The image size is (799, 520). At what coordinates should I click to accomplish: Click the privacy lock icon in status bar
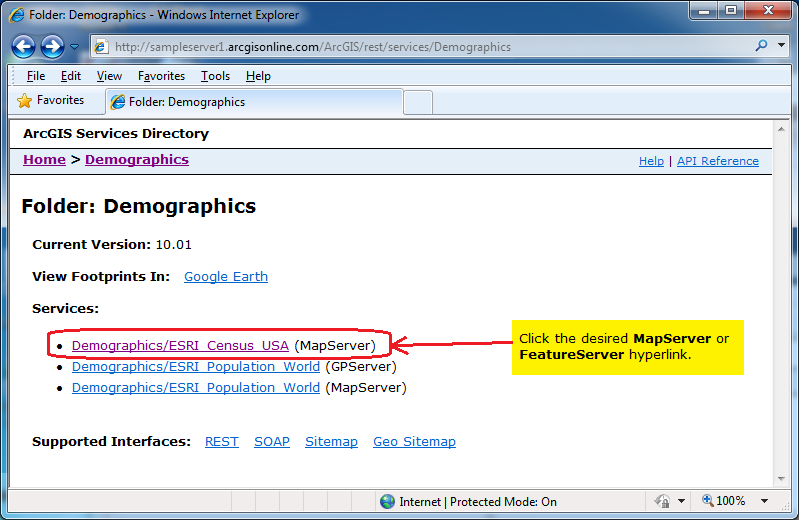(662, 501)
